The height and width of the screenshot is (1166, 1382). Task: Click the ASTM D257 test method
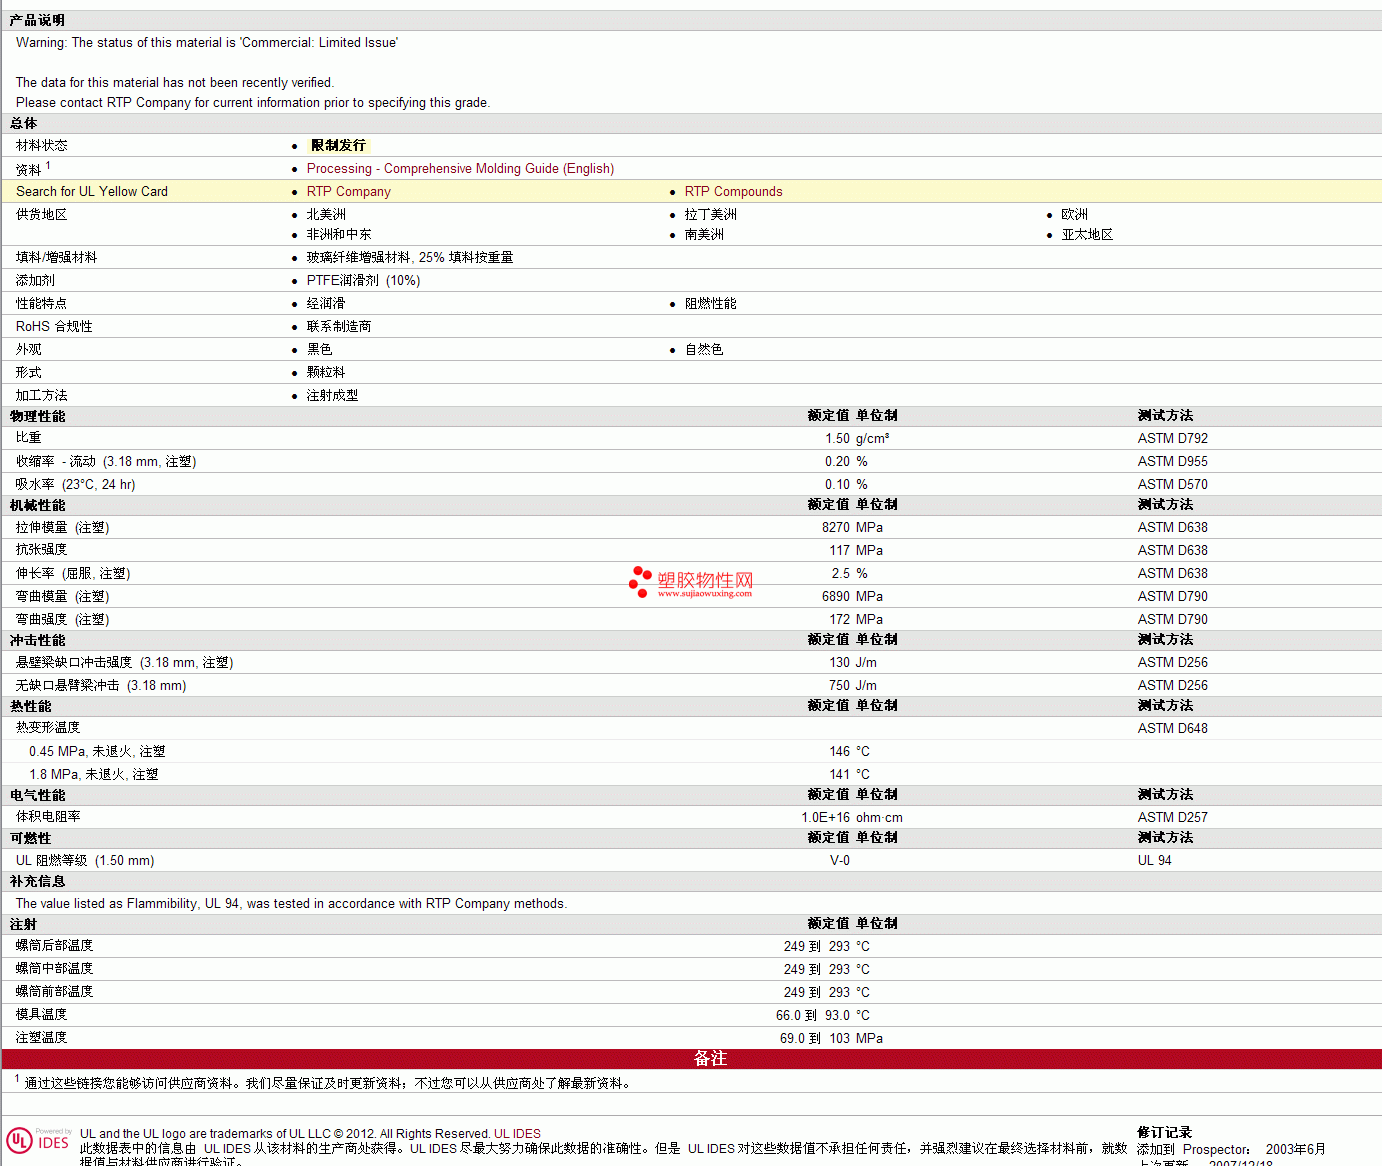(x=1172, y=818)
